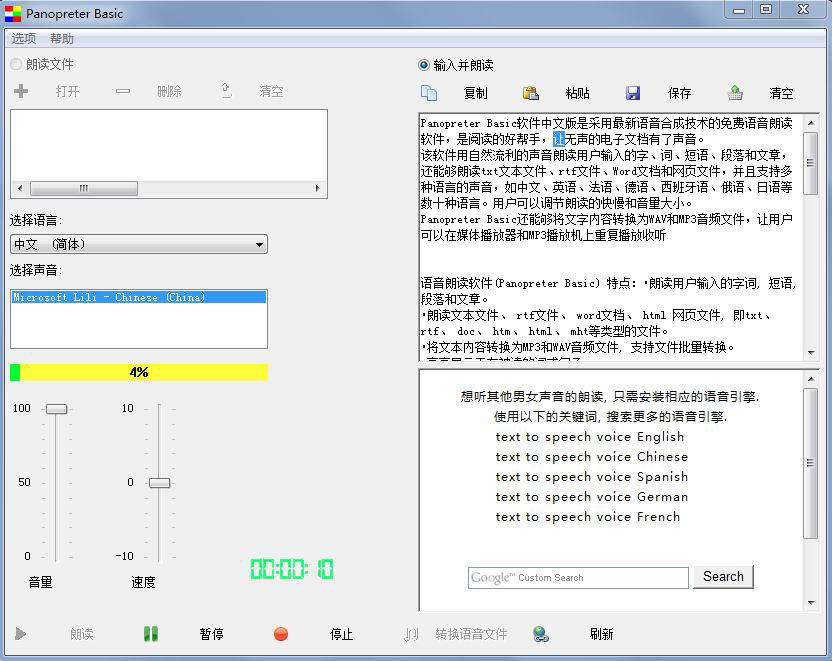Click the 清空 text in file toolbar
Screen dimensions: 832x661
pyautogui.click(x=271, y=91)
